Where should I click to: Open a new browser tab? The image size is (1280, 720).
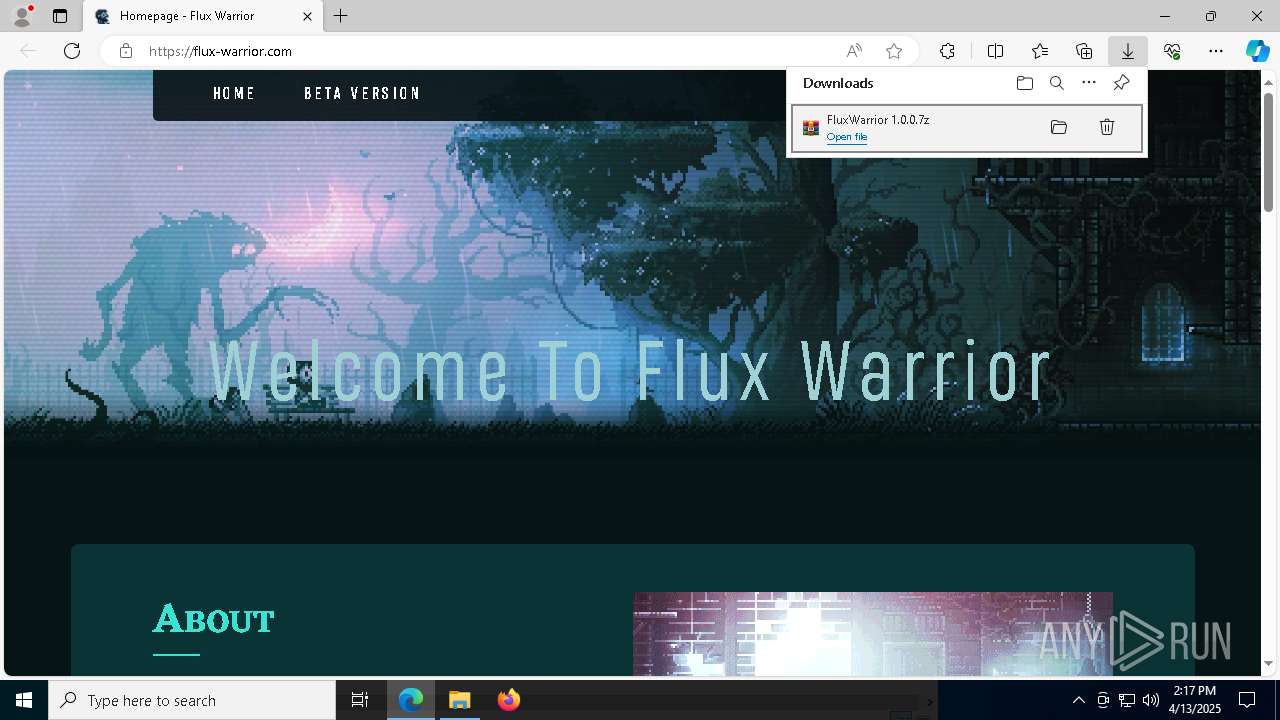pyautogui.click(x=341, y=16)
